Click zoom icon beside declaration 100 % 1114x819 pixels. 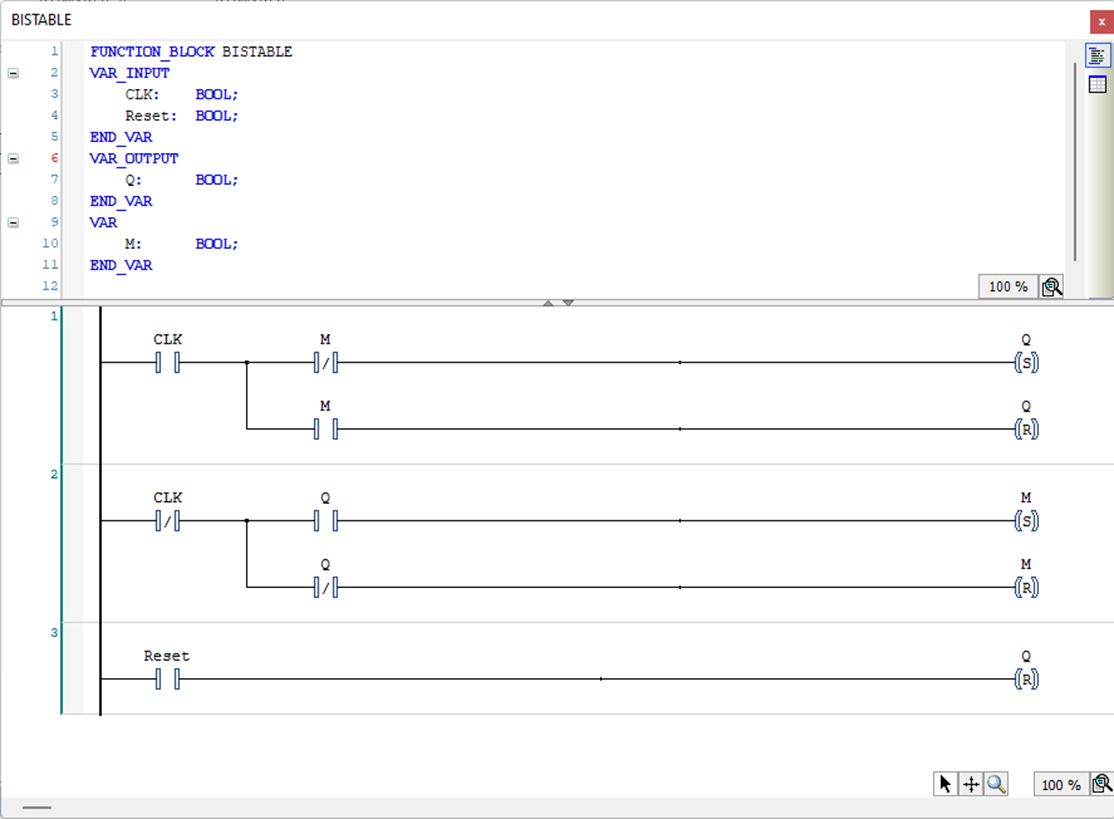(1051, 287)
